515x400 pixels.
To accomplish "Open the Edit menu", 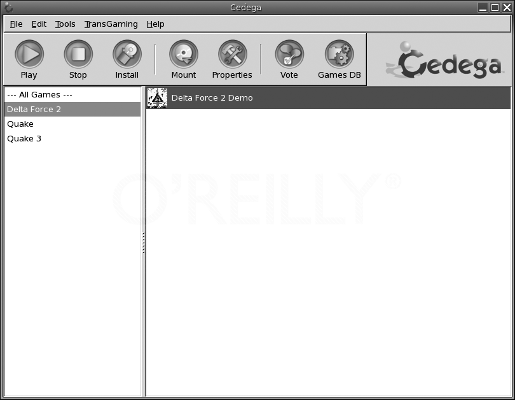I will (39, 24).
